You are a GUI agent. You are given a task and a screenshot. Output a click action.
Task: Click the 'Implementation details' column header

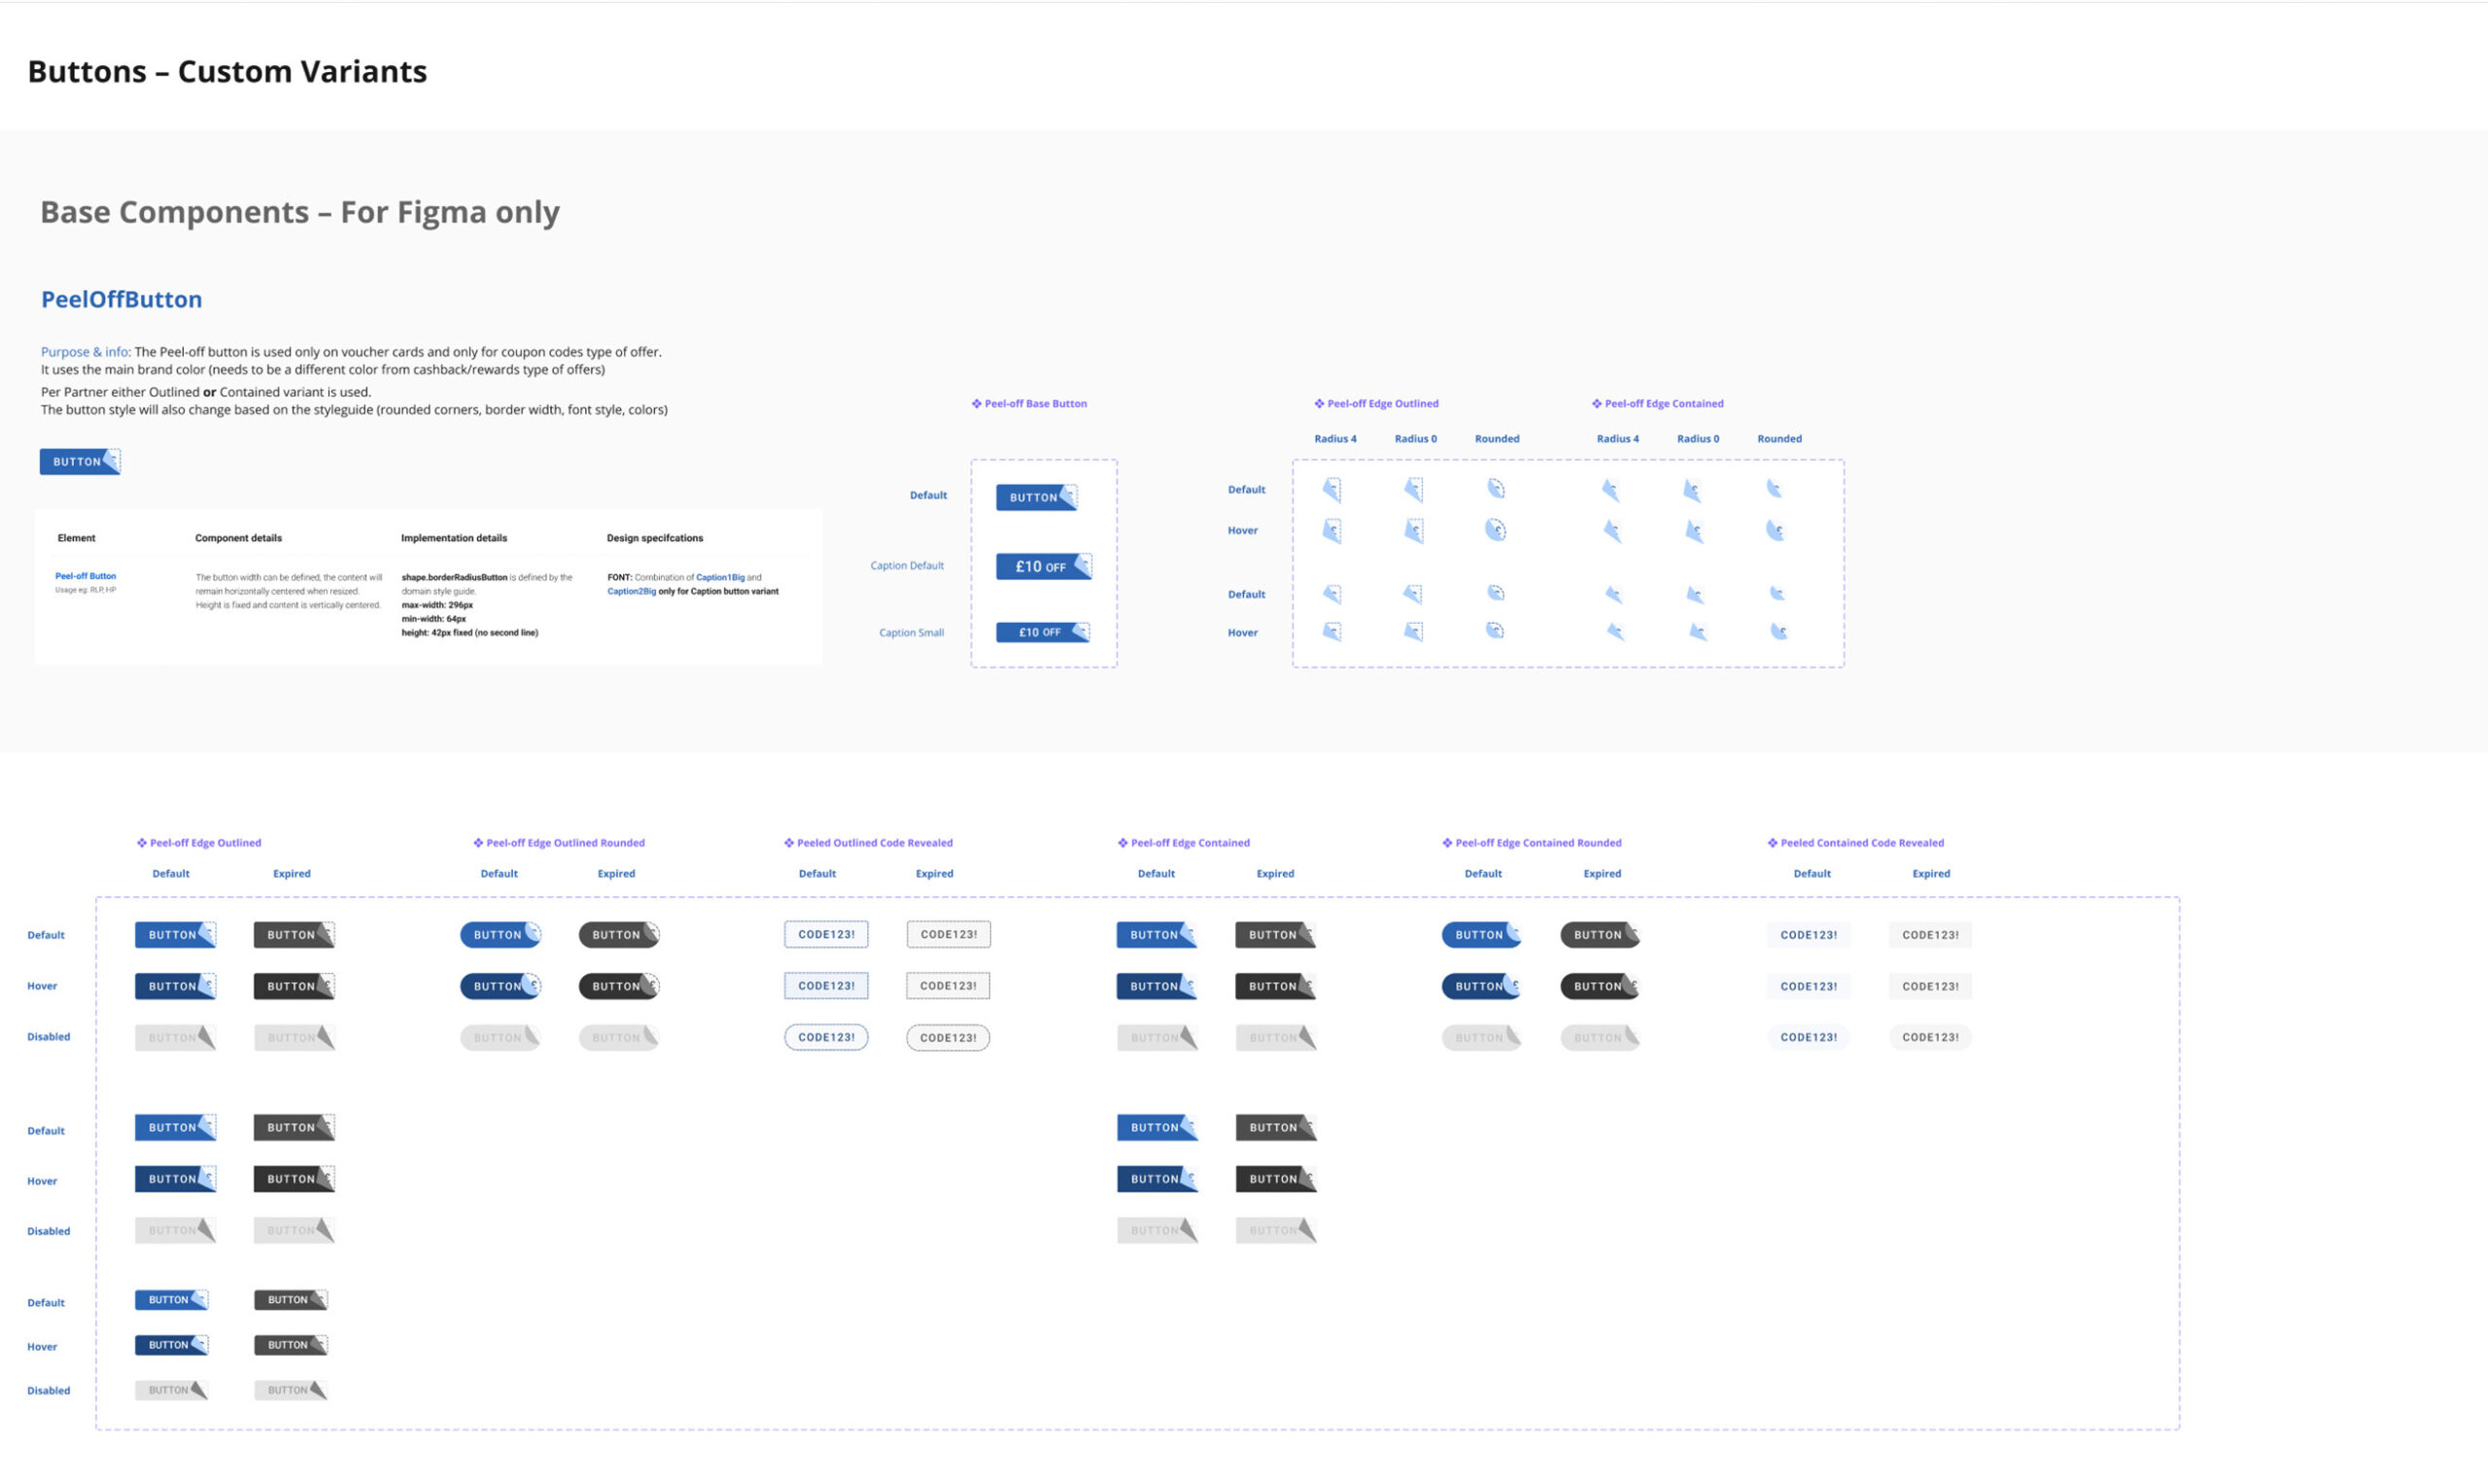pyautogui.click(x=454, y=538)
